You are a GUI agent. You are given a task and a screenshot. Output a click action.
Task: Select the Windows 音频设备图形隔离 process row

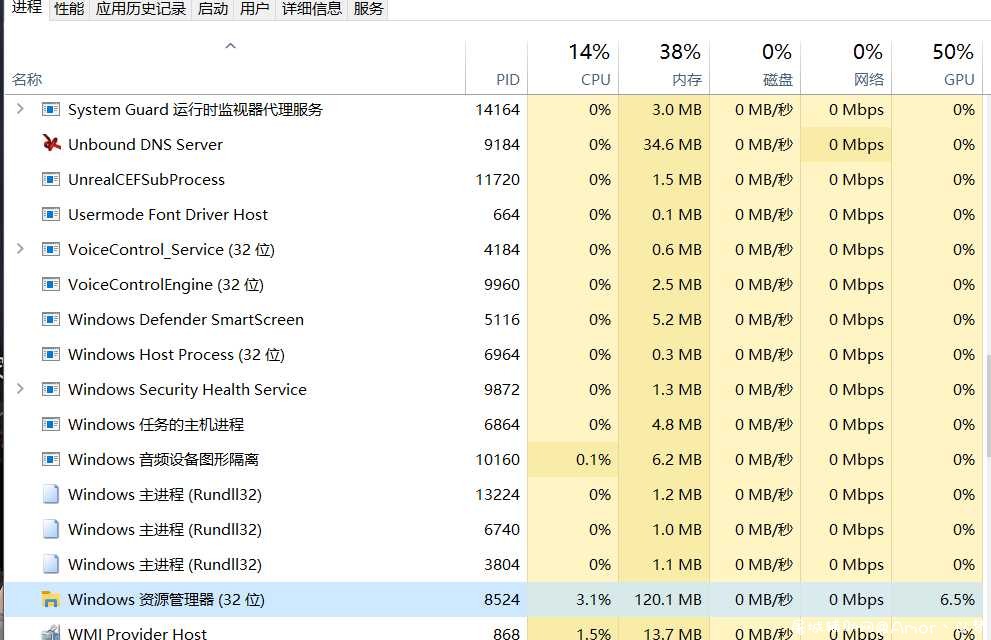point(493,459)
